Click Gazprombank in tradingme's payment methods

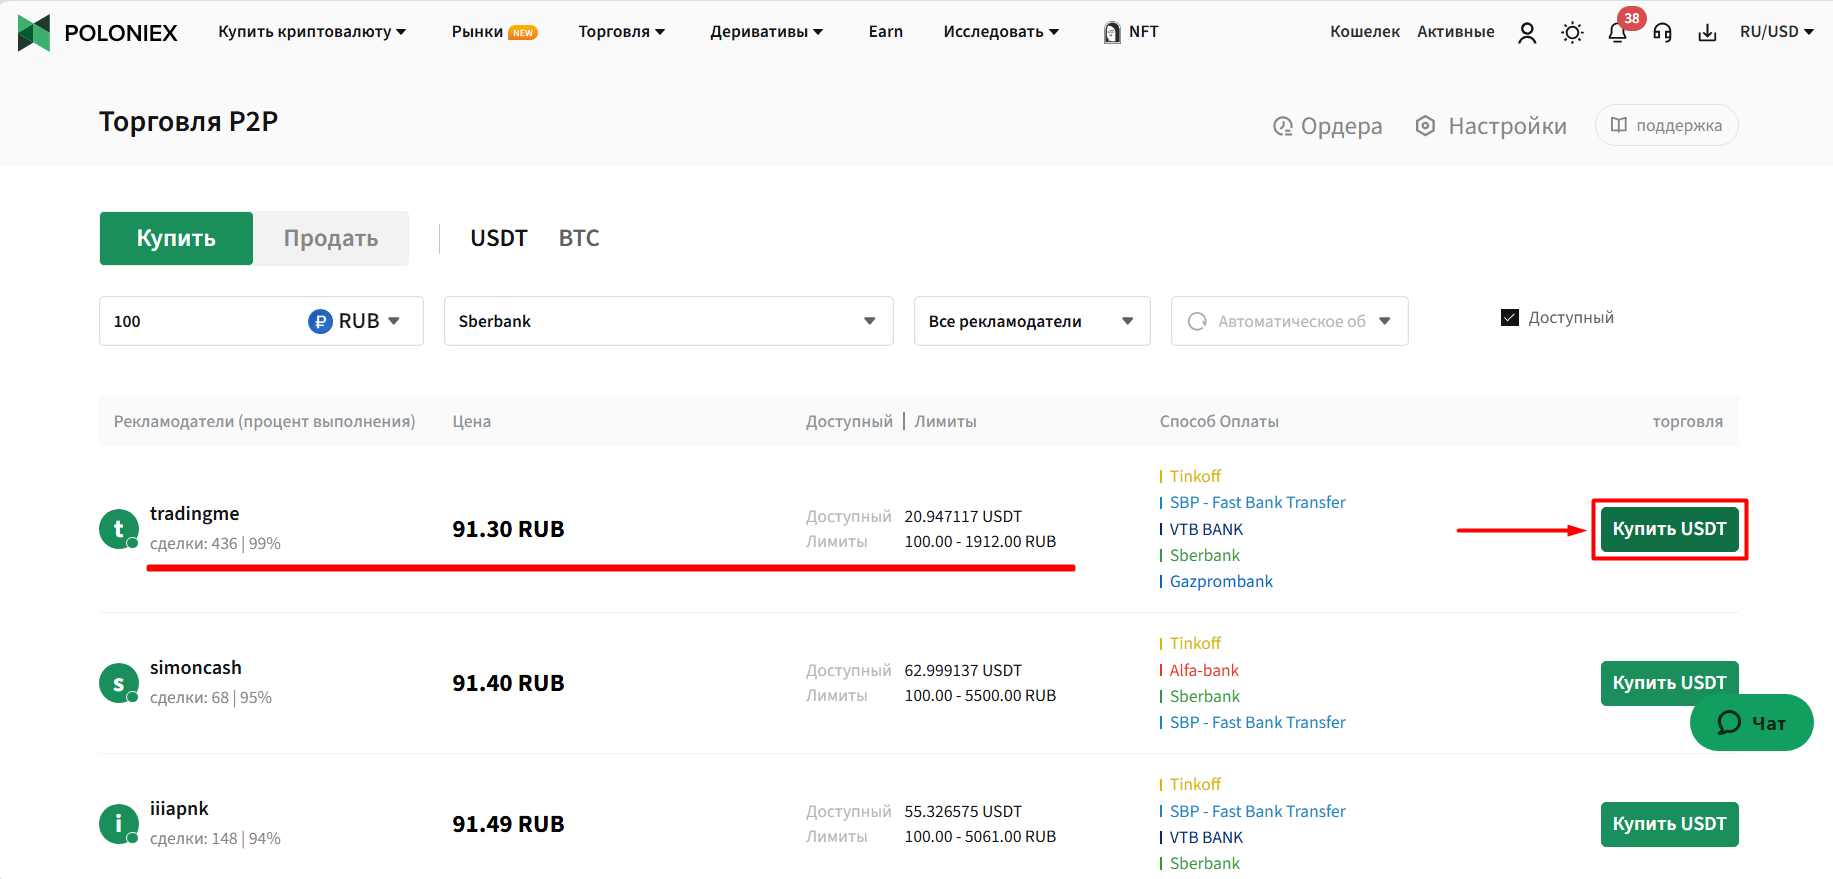[1221, 581]
